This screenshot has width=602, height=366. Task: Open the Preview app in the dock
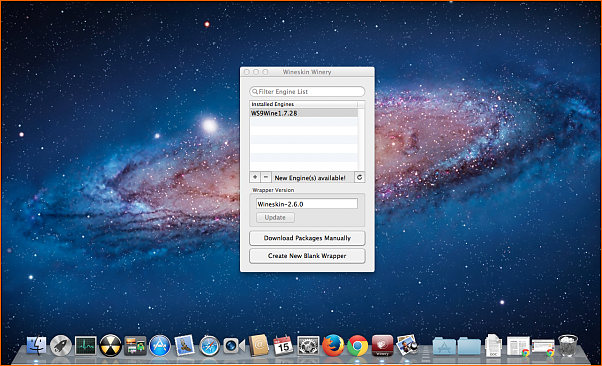407,344
